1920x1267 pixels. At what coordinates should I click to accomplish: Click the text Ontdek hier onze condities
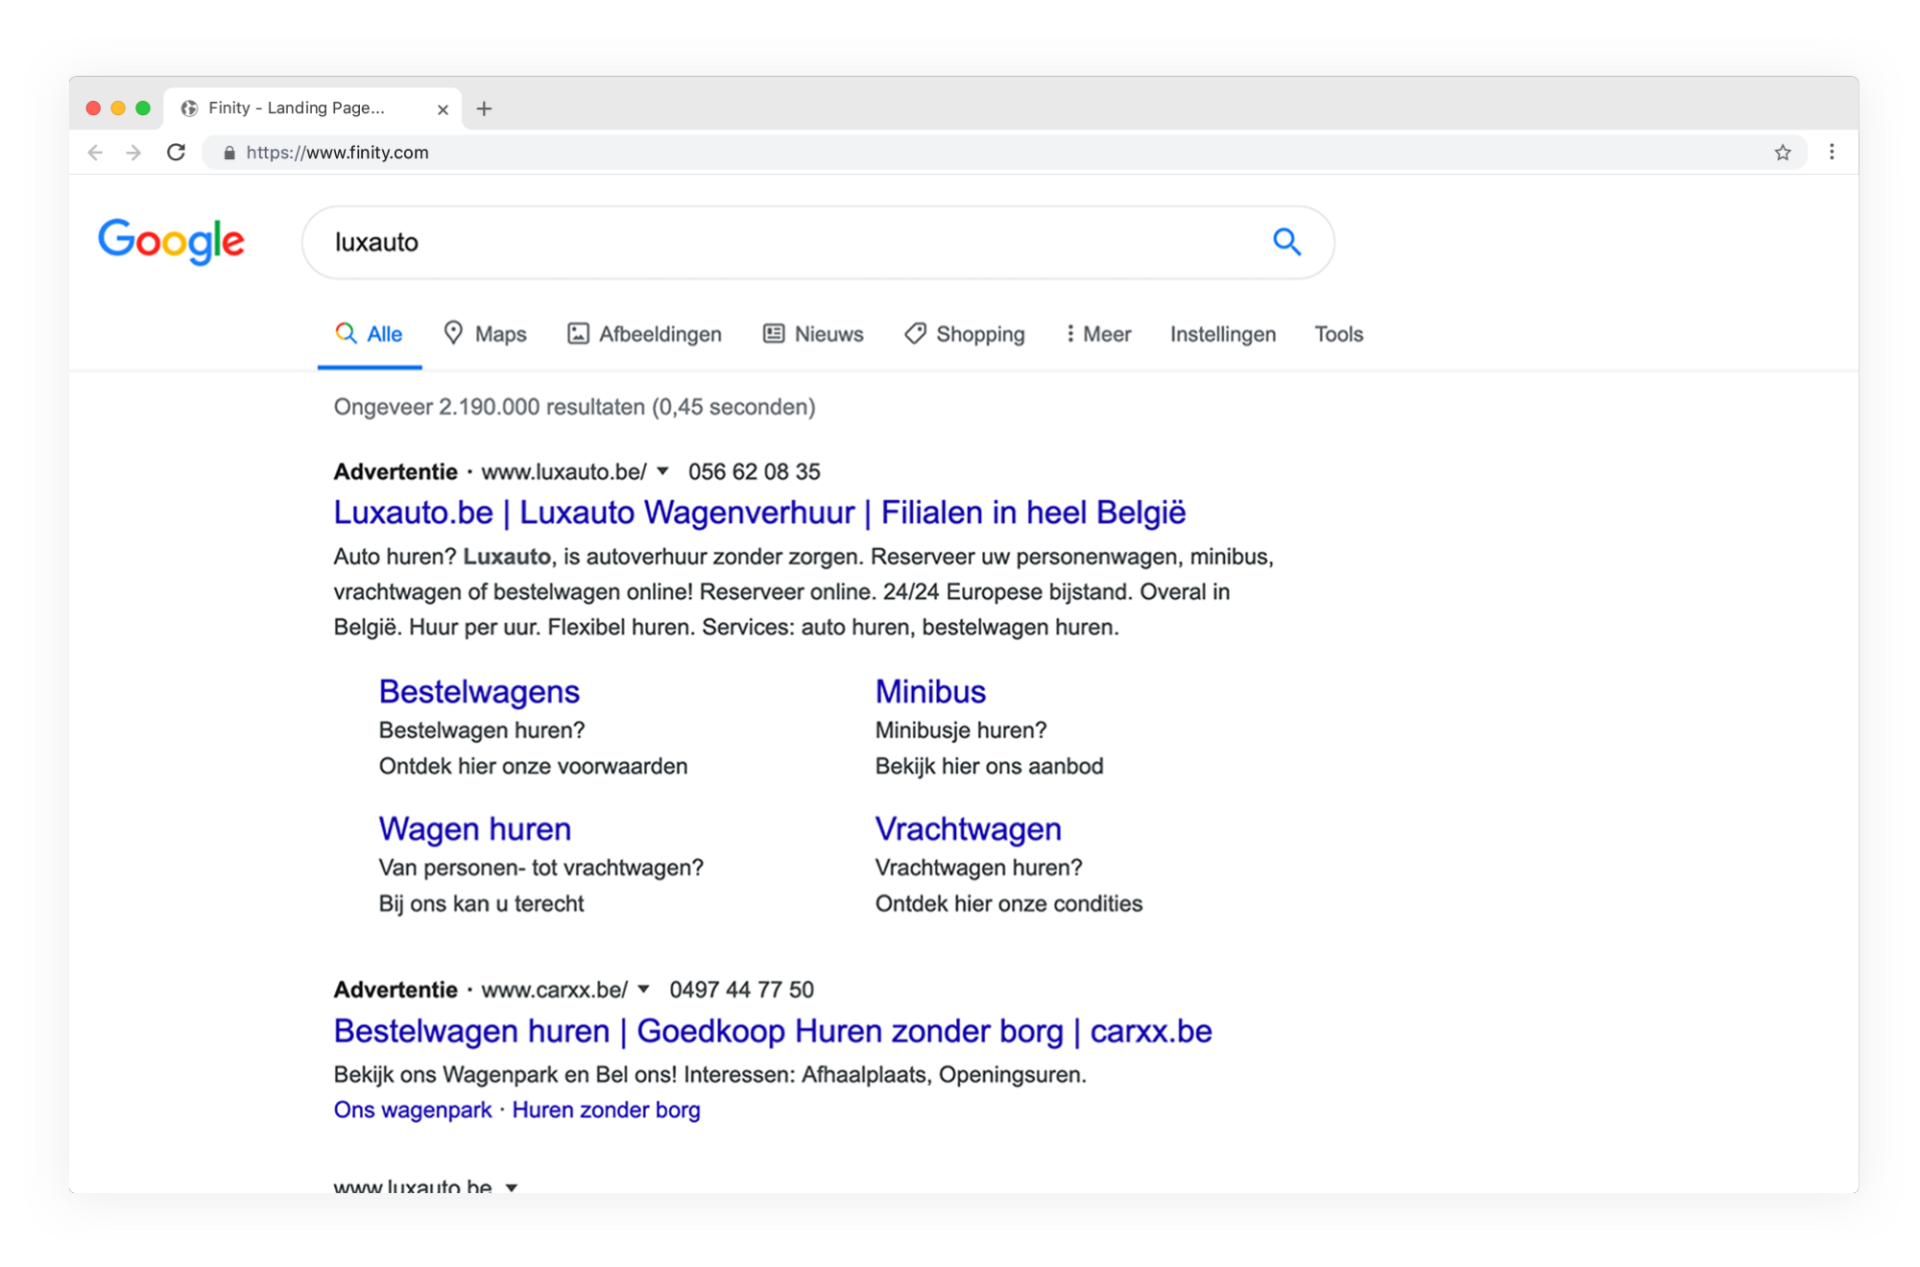[1008, 903]
